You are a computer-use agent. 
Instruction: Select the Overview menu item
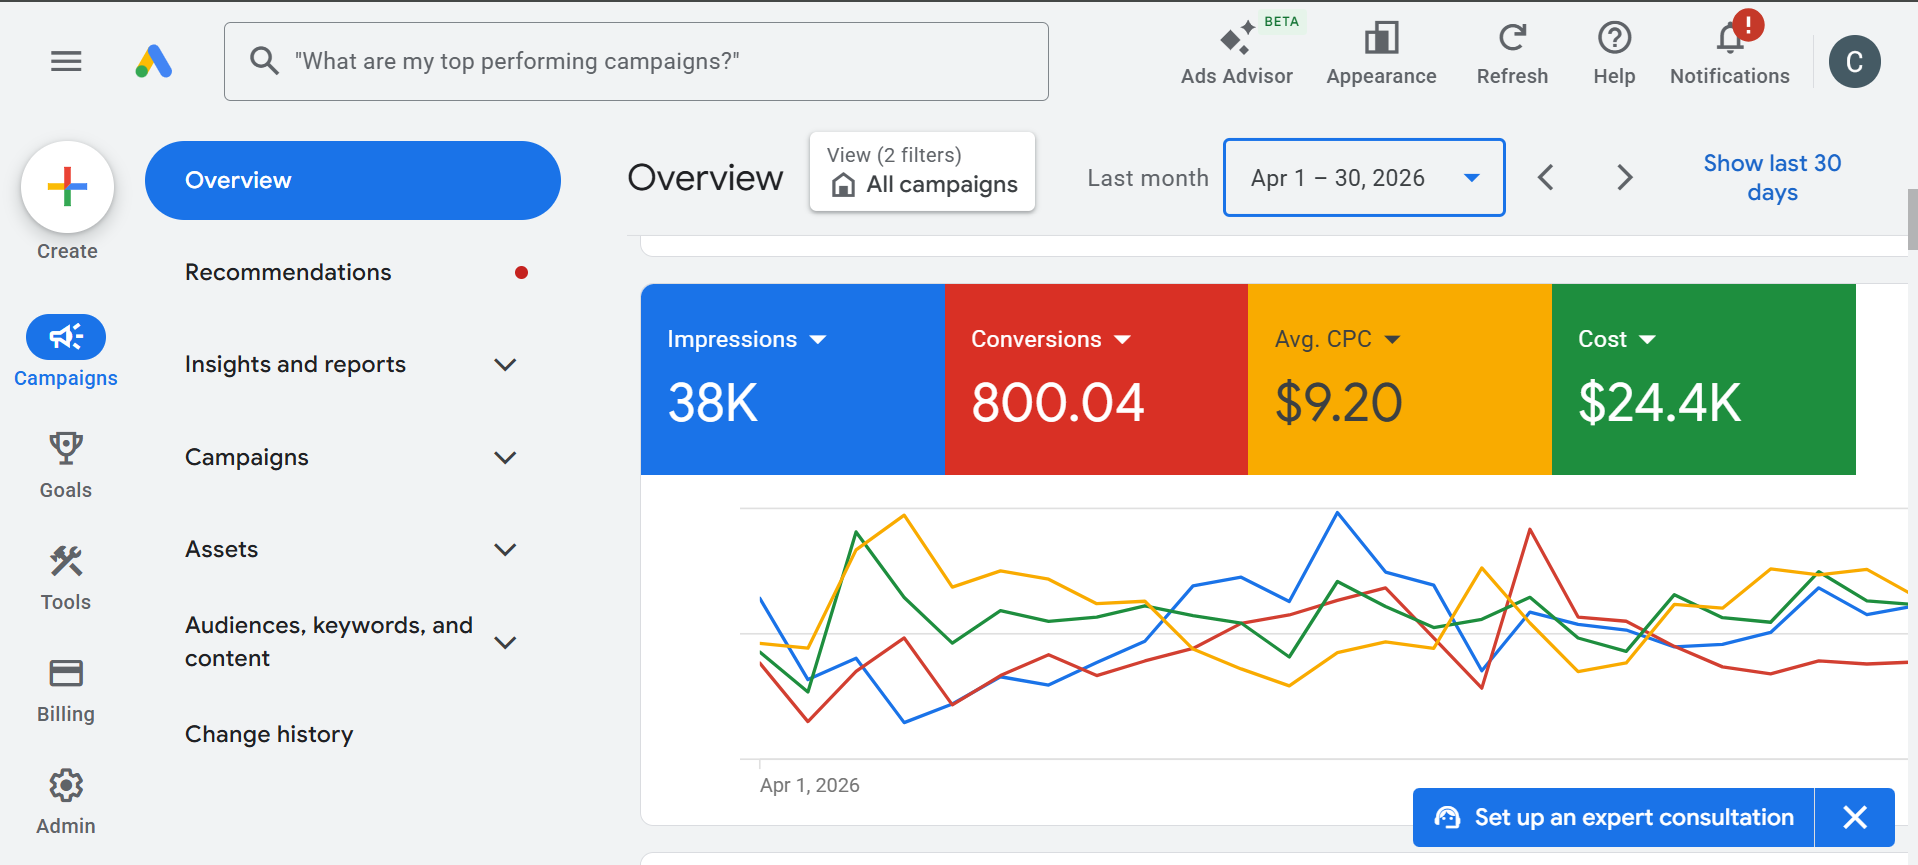[353, 180]
